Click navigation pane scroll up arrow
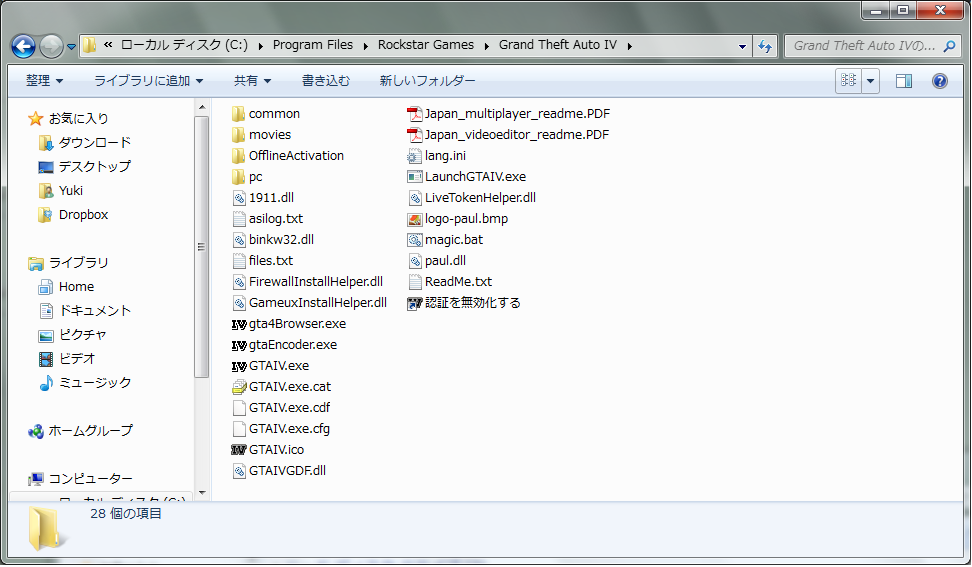Viewport: 972px width, 567px height. (201, 107)
